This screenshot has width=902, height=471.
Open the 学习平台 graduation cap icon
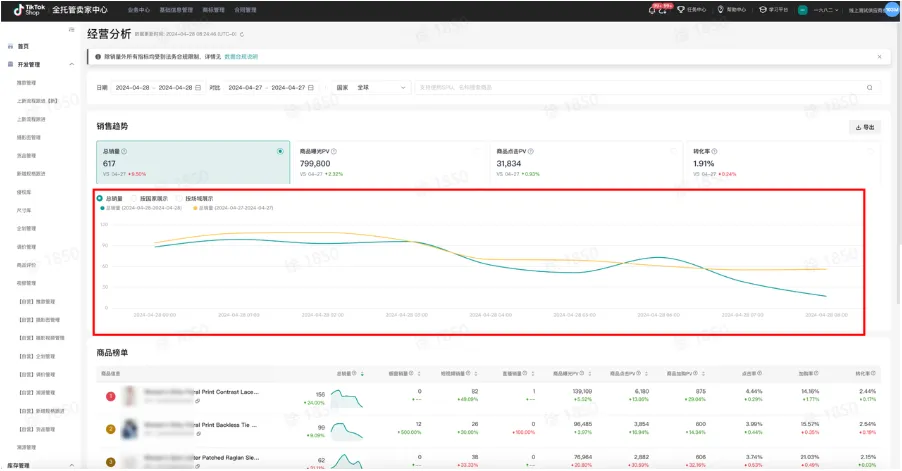[x=763, y=10]
